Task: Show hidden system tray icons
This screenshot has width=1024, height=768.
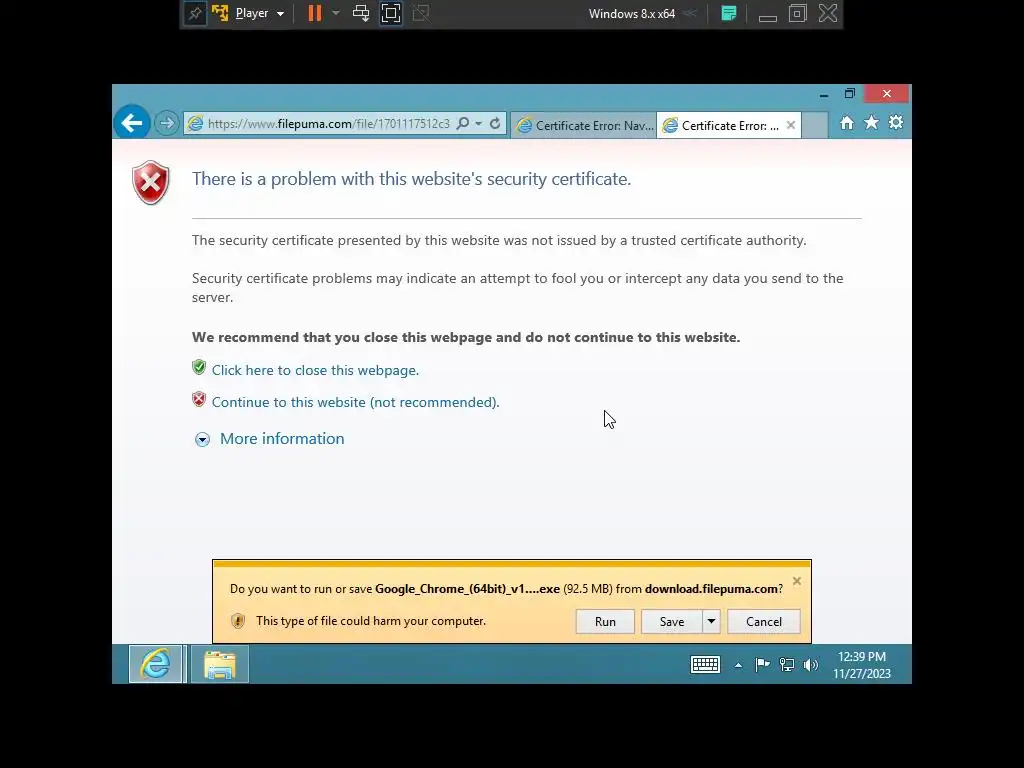Action: pos(738,665)
